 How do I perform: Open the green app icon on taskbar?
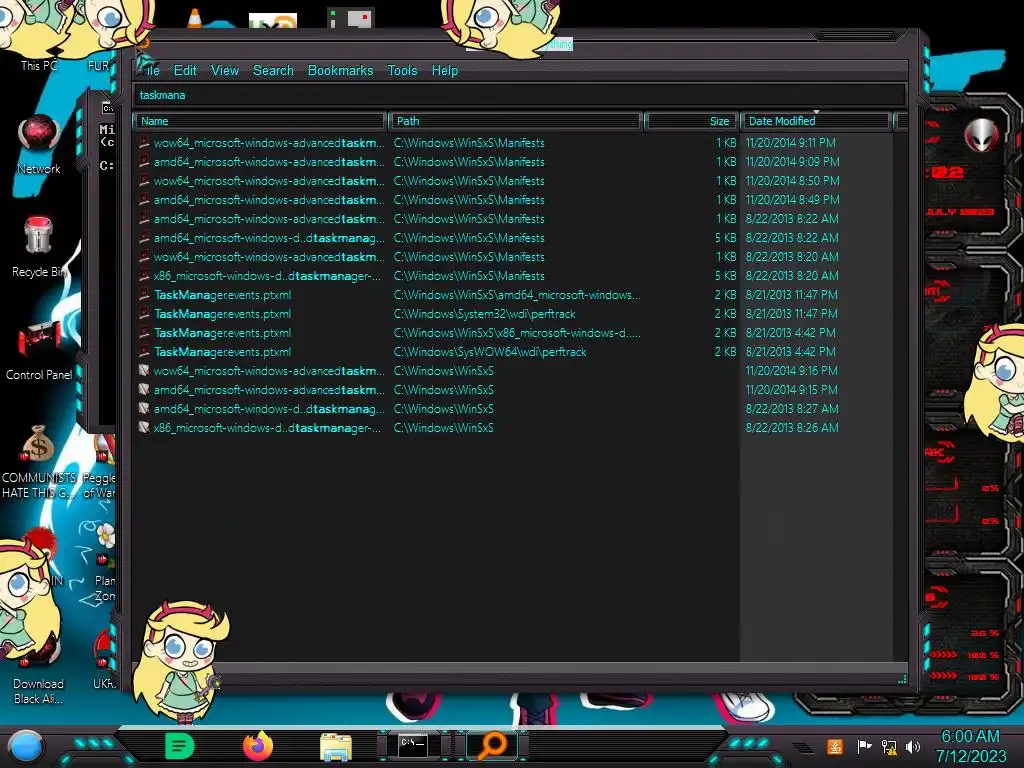180,746
